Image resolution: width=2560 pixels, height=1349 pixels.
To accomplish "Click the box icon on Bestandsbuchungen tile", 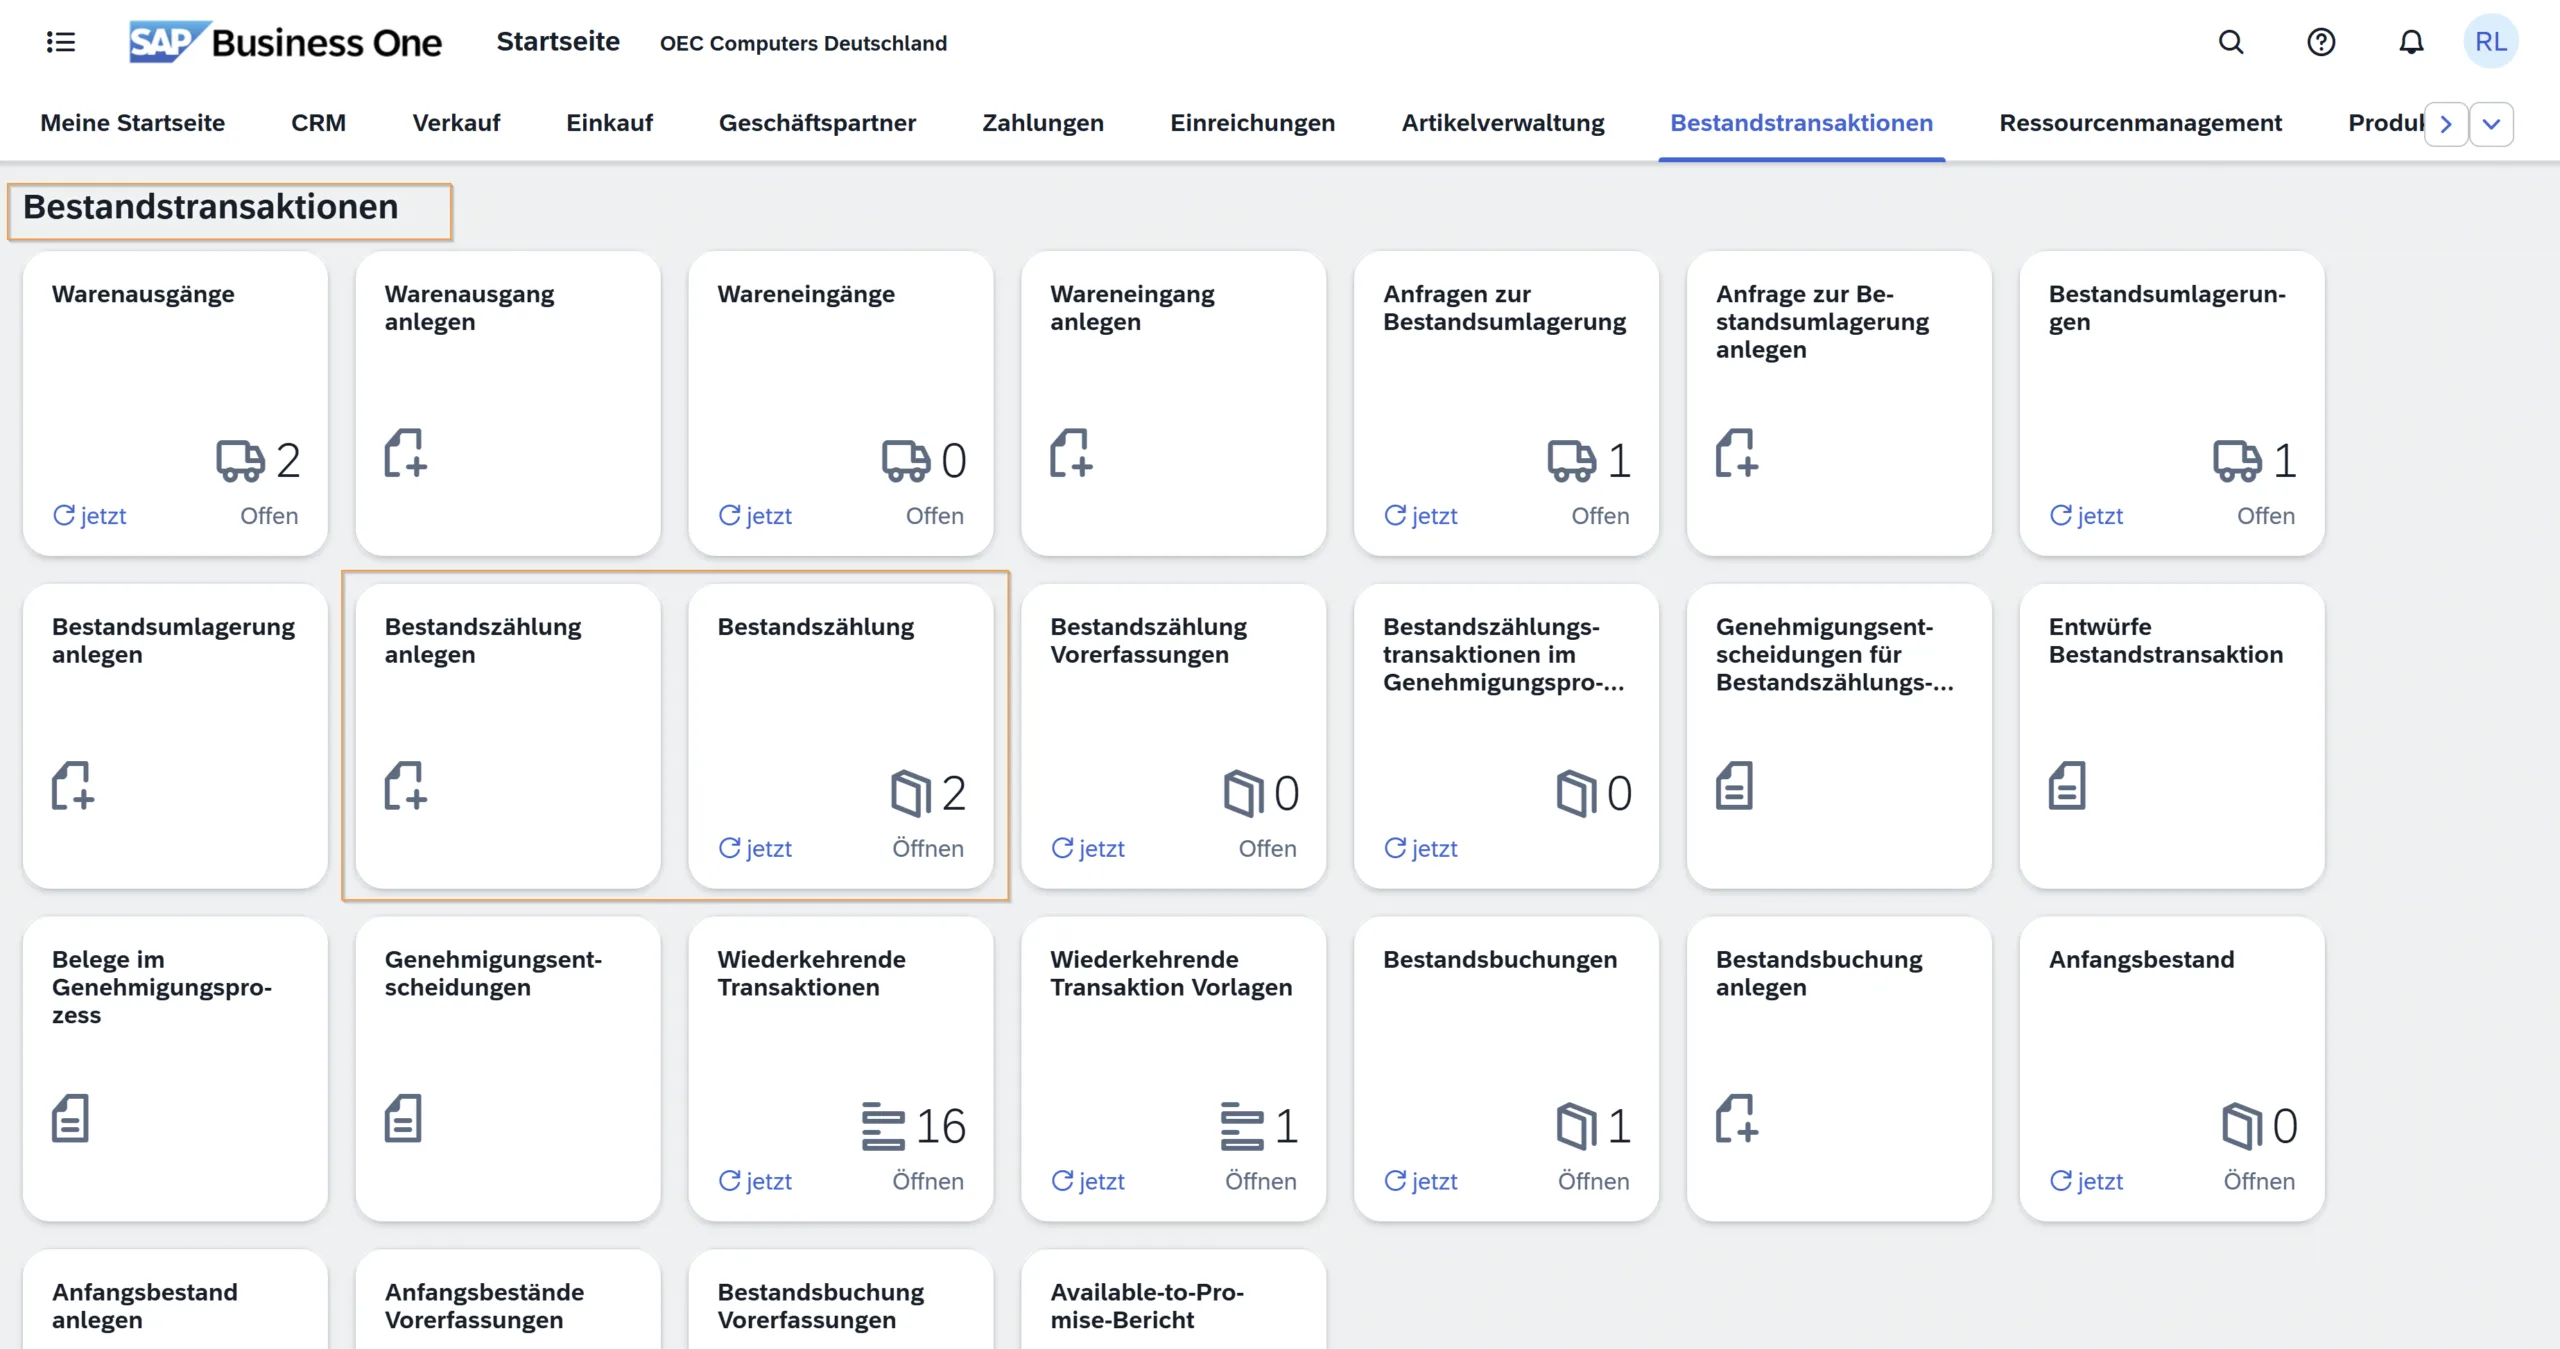I will (1576, 1126).
